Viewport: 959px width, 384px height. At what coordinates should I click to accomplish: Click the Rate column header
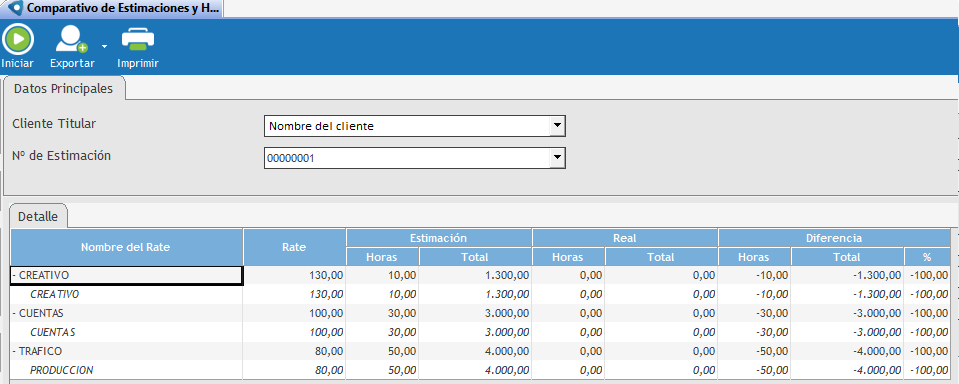point(295,247)
